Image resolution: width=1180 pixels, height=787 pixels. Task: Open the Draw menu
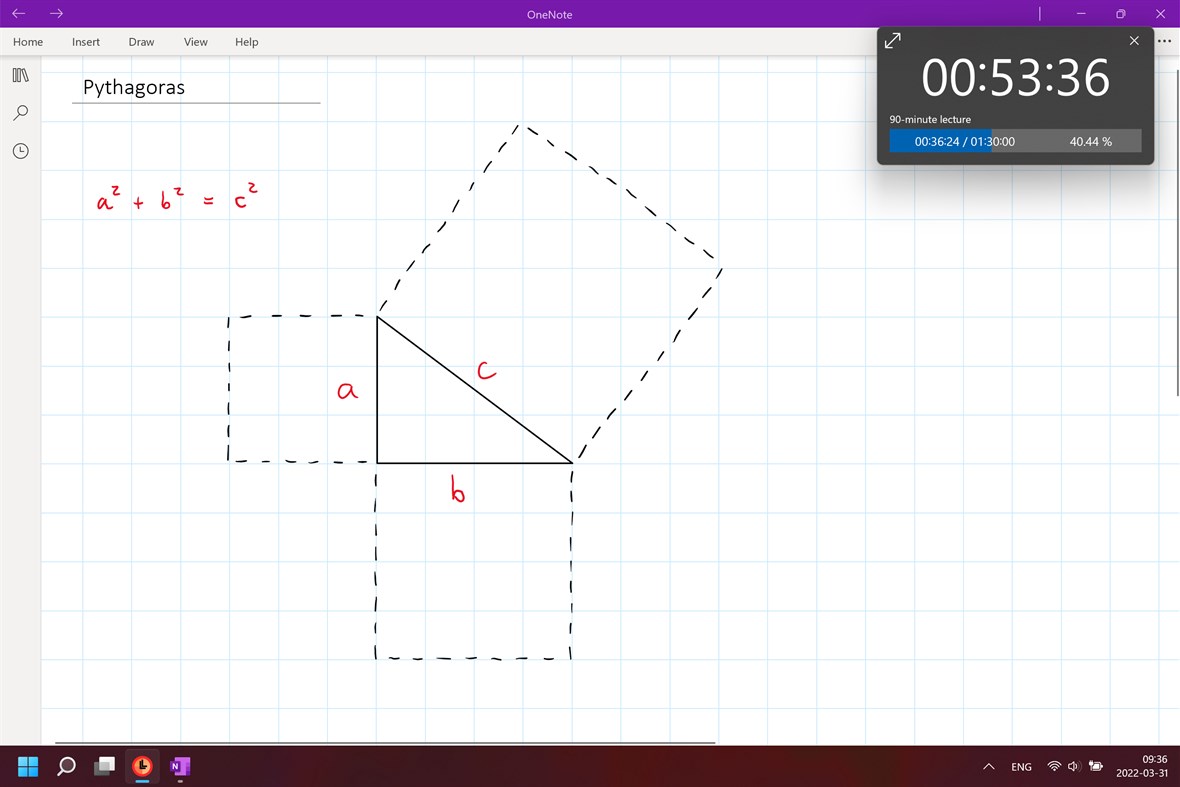141,42
